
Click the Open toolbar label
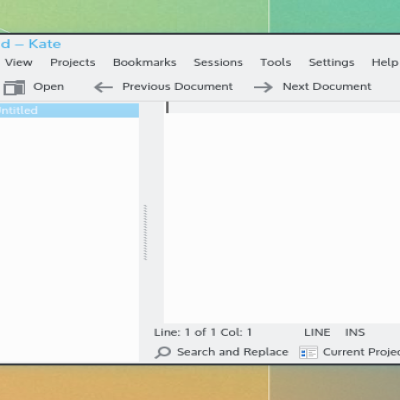(x=48, y=87)
